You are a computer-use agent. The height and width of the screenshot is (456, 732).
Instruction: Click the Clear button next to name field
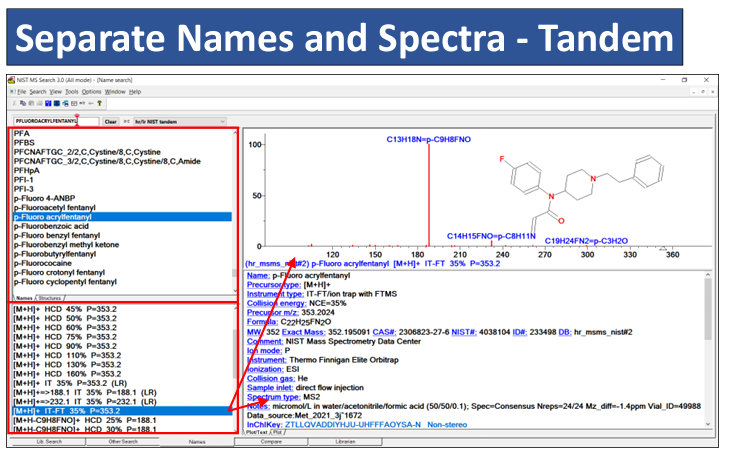click(x=111, y=121)
